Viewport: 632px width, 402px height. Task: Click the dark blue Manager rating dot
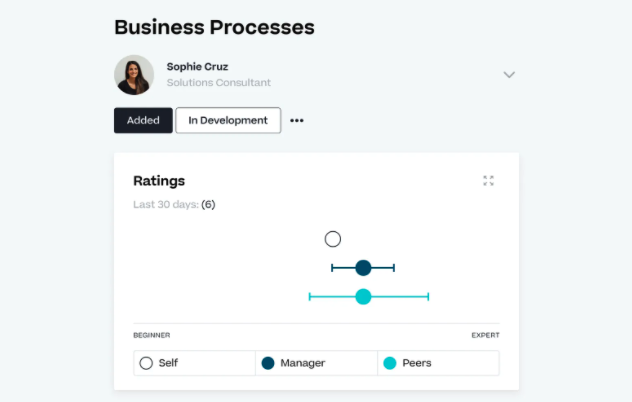coord(363,268)
